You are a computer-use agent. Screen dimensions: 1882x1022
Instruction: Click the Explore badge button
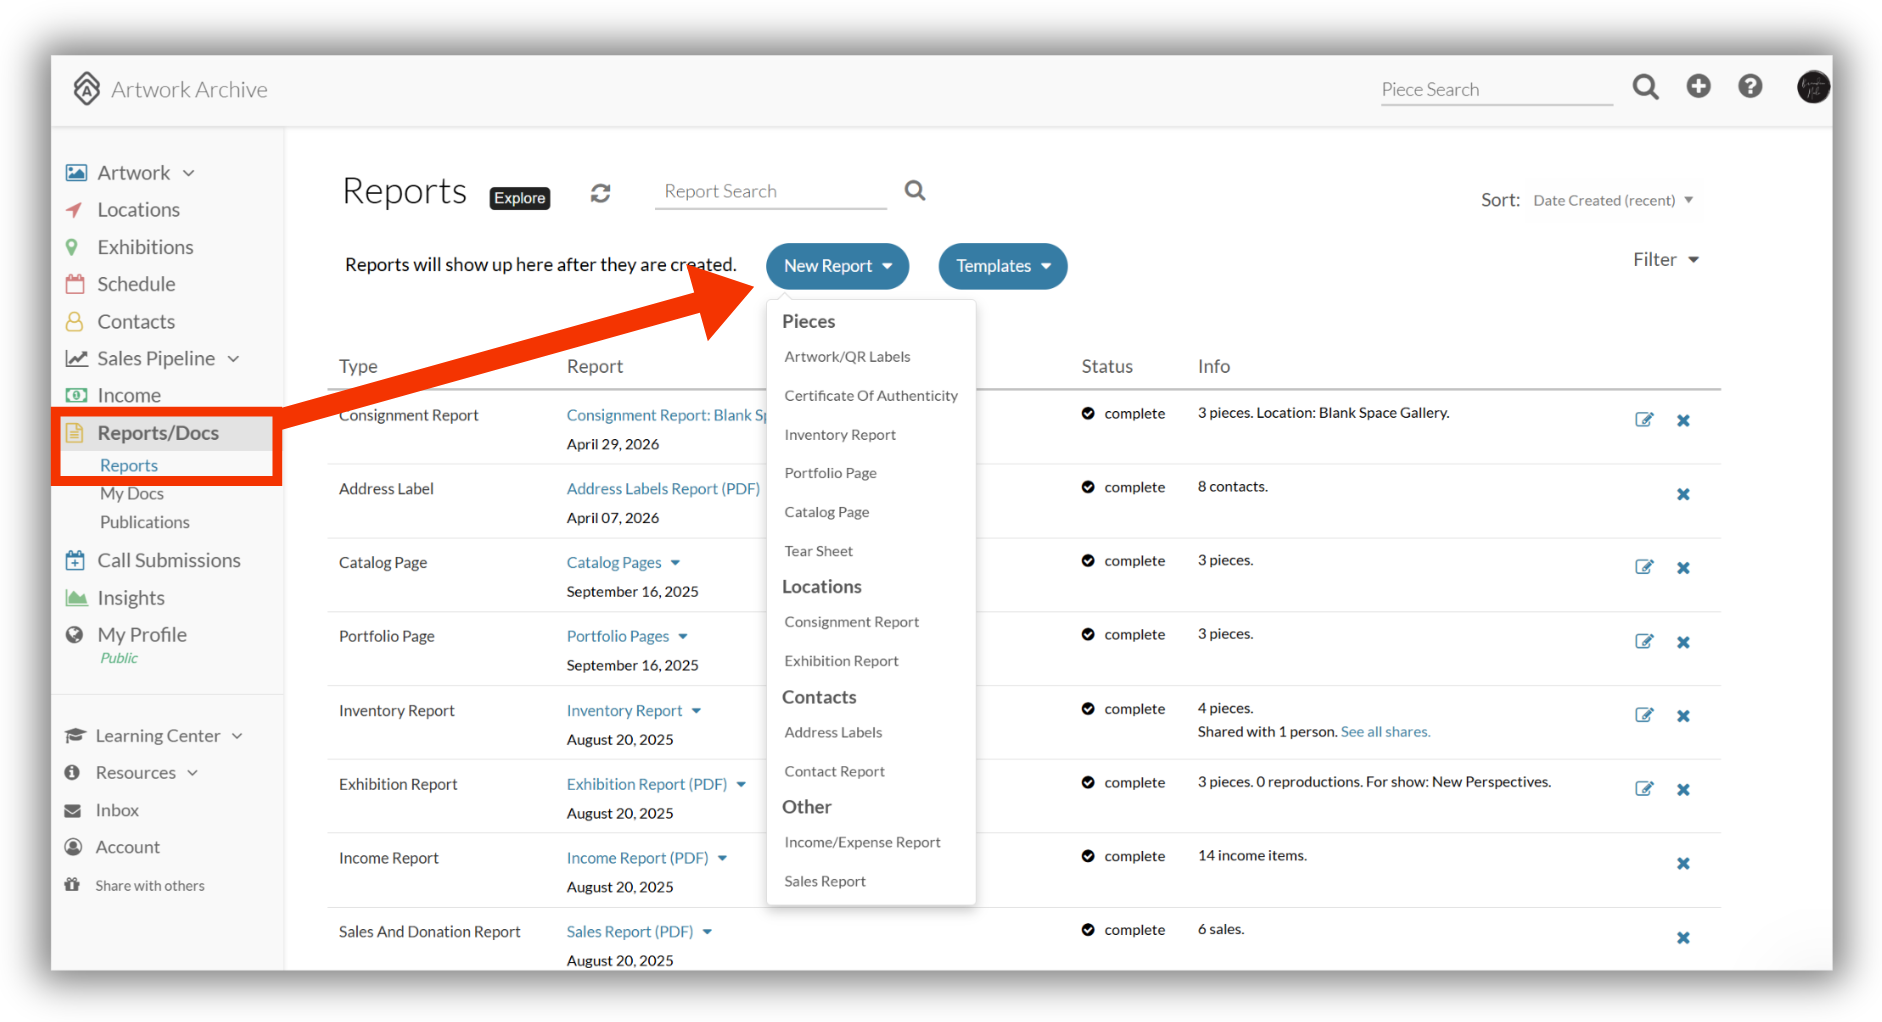[x=520, y=198]
